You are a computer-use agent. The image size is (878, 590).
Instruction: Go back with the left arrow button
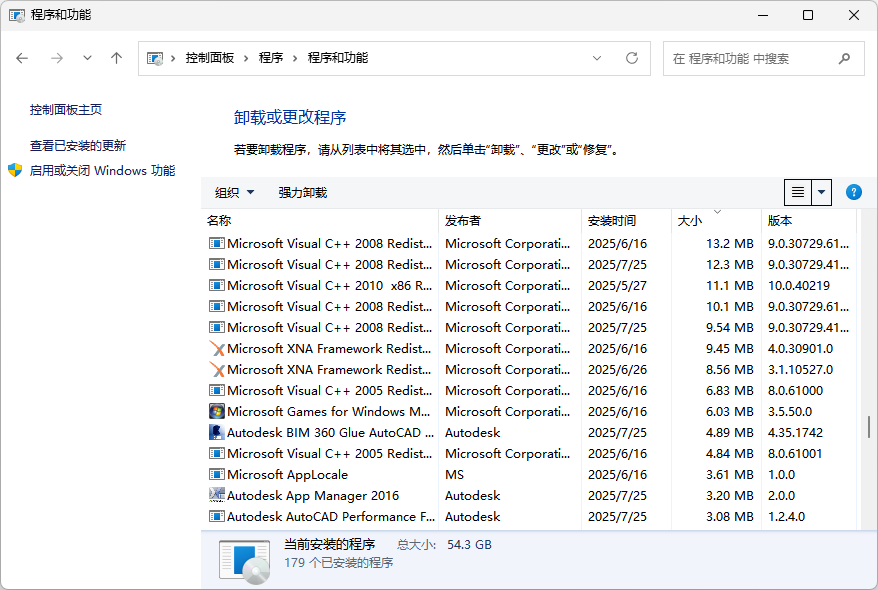(22, 58)
